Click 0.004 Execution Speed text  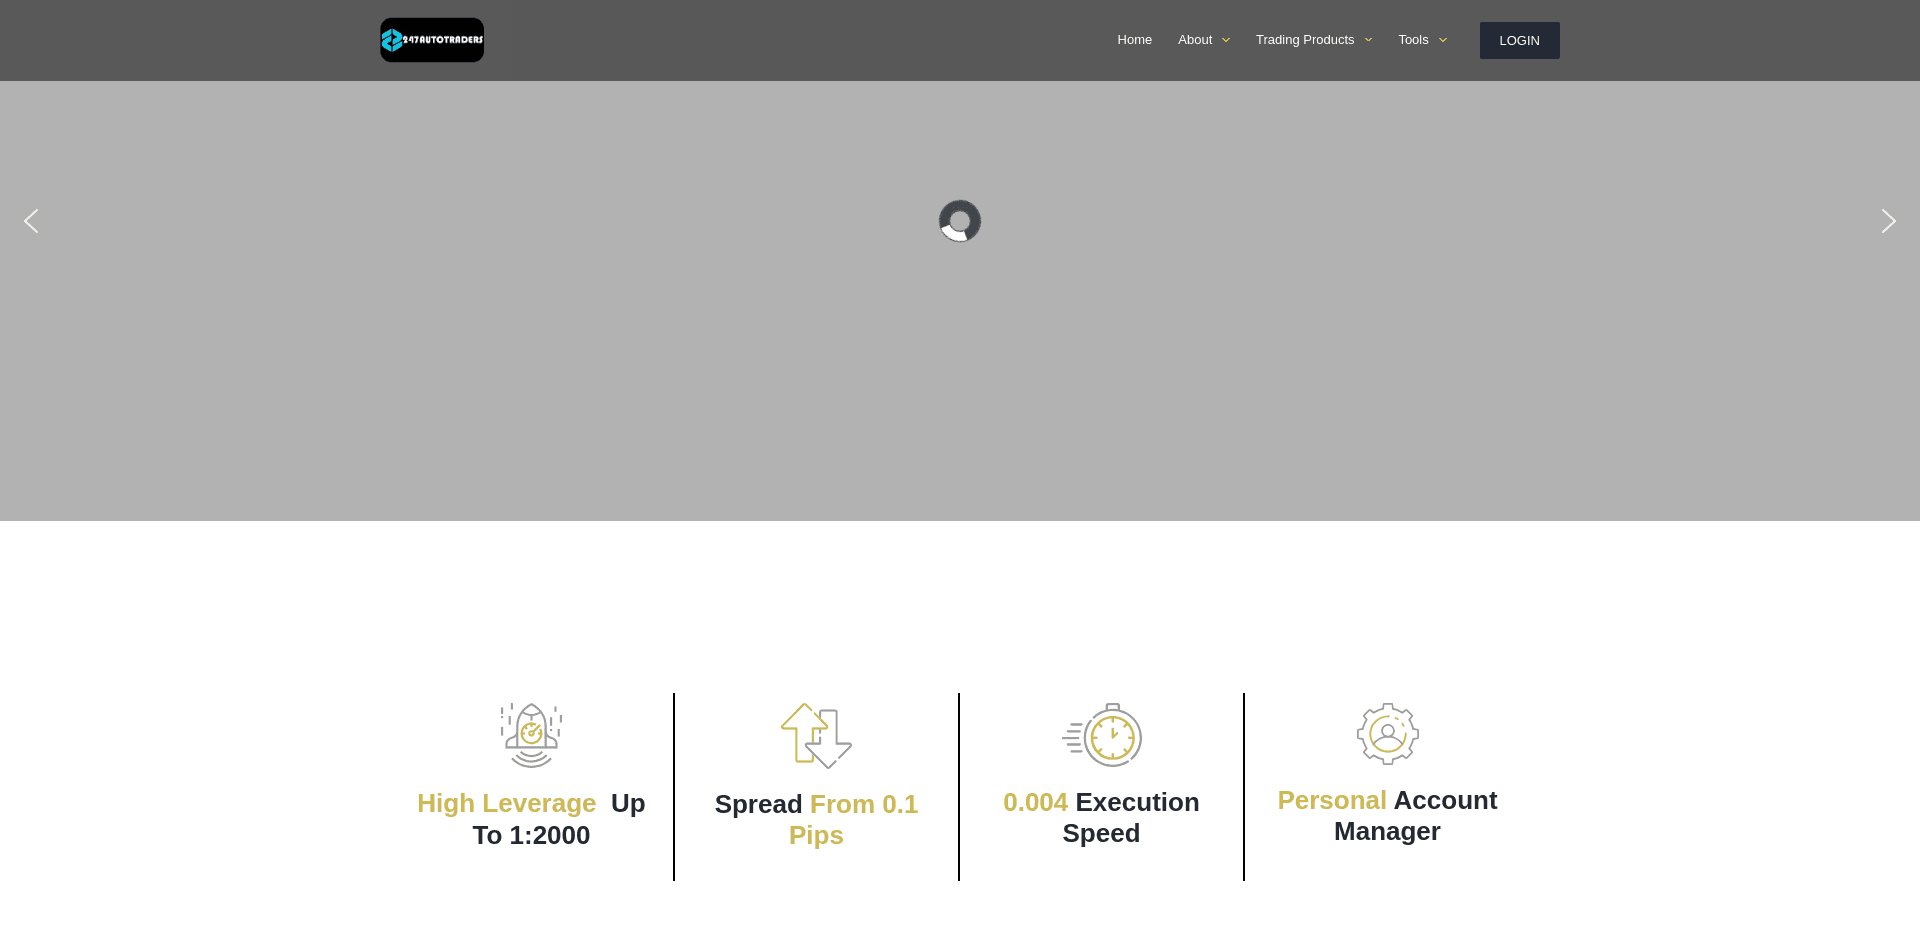[x=1101, y=817]
